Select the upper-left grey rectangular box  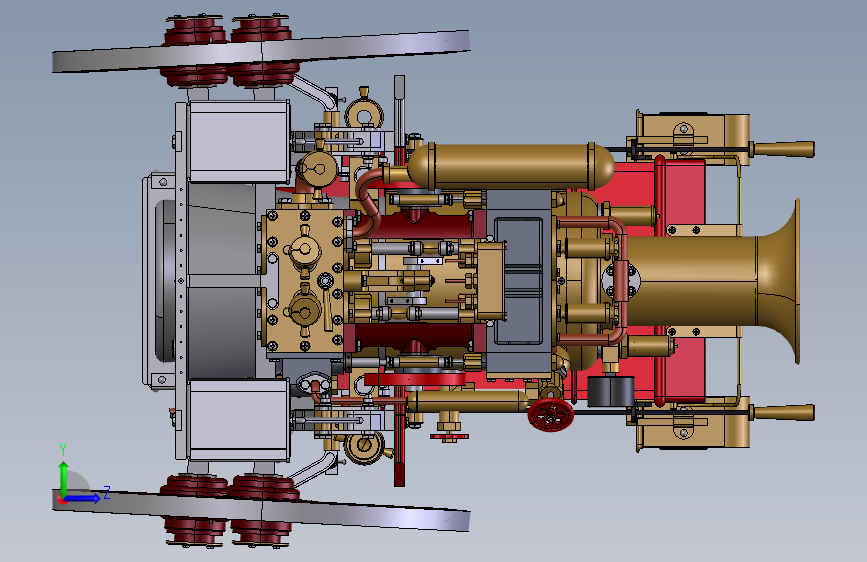(239, 142)
